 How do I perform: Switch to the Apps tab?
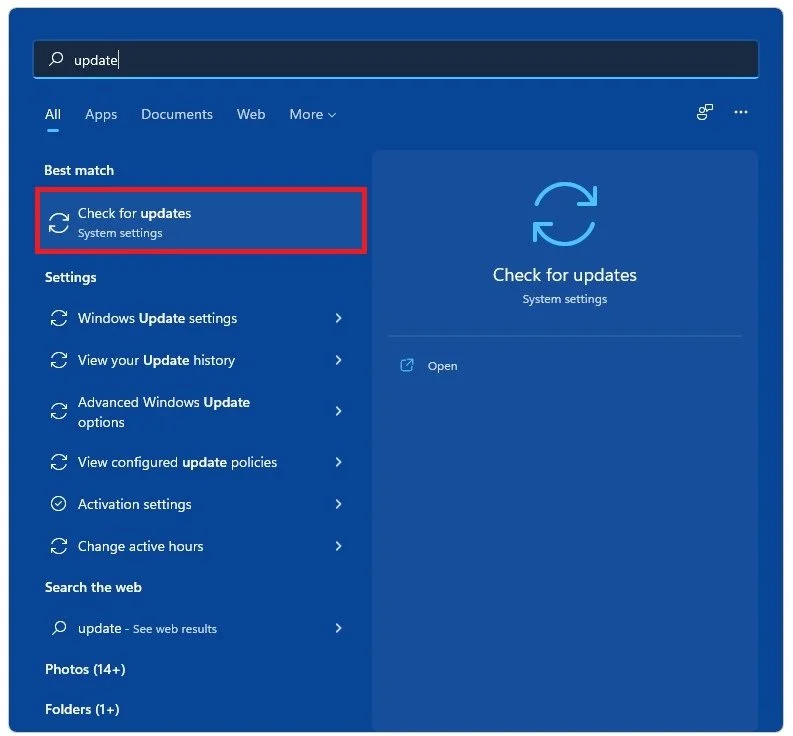point(101,115)
